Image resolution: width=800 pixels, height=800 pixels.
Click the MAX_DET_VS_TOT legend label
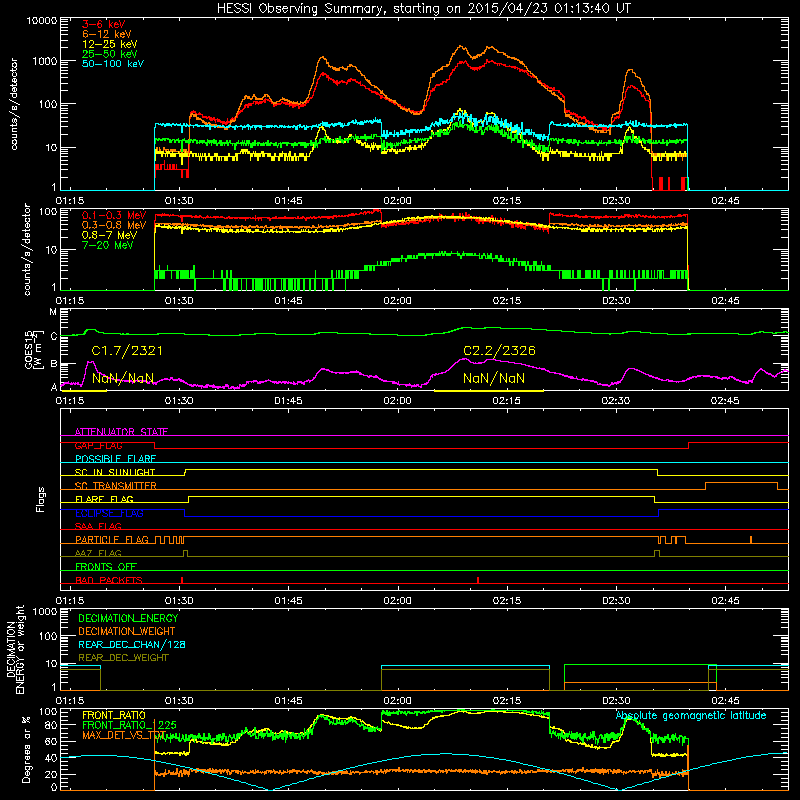[124, 735]
